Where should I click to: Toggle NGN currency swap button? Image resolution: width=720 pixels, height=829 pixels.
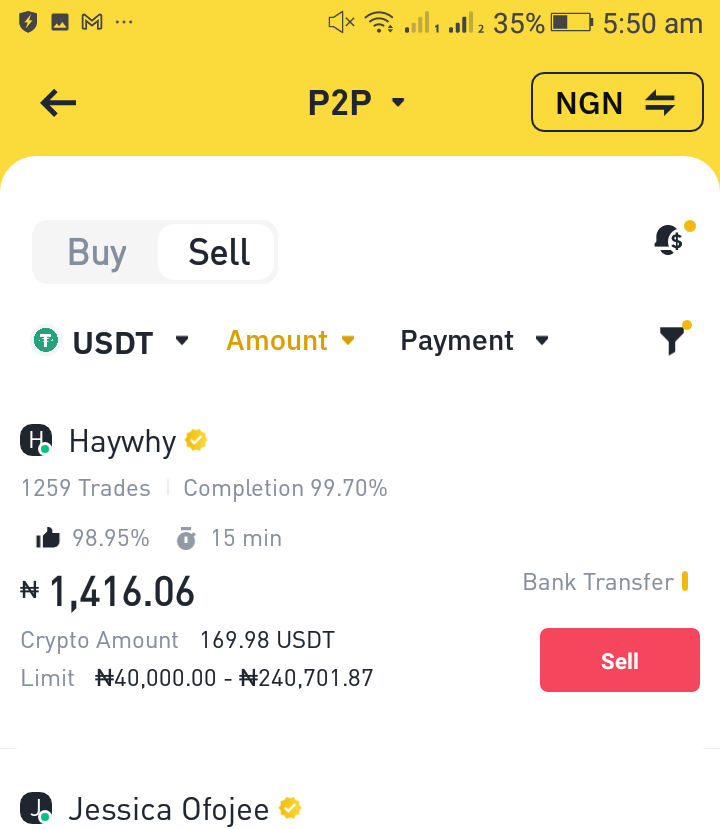click(617, 102)
